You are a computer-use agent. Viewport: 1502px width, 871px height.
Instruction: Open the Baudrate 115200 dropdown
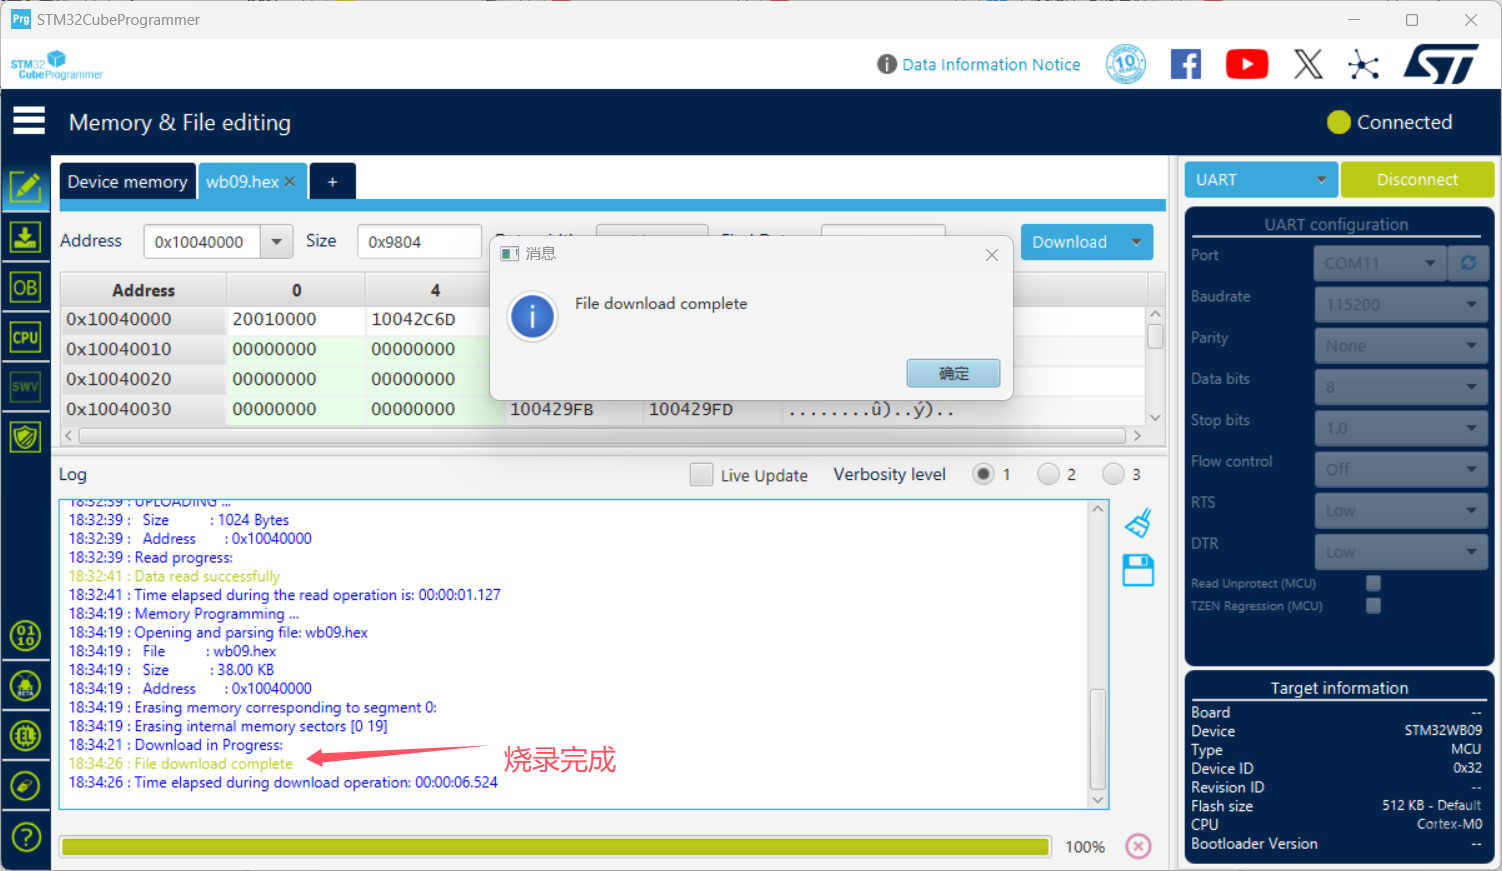1401,304
